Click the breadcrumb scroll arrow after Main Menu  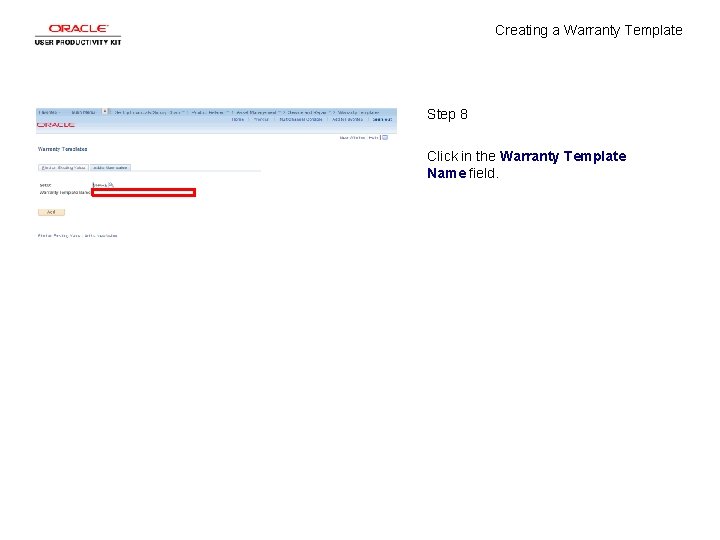point(105,112)
